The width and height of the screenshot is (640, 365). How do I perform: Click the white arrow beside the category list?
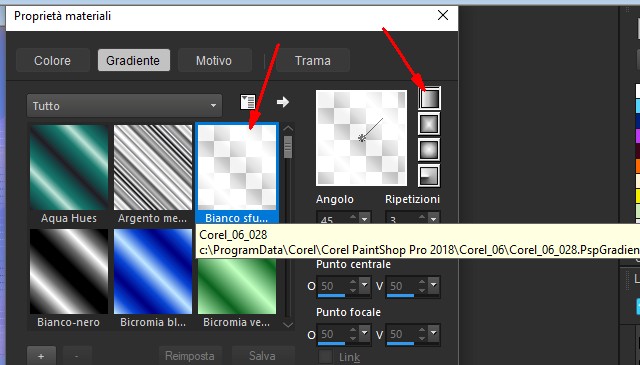tap(282, 102)
